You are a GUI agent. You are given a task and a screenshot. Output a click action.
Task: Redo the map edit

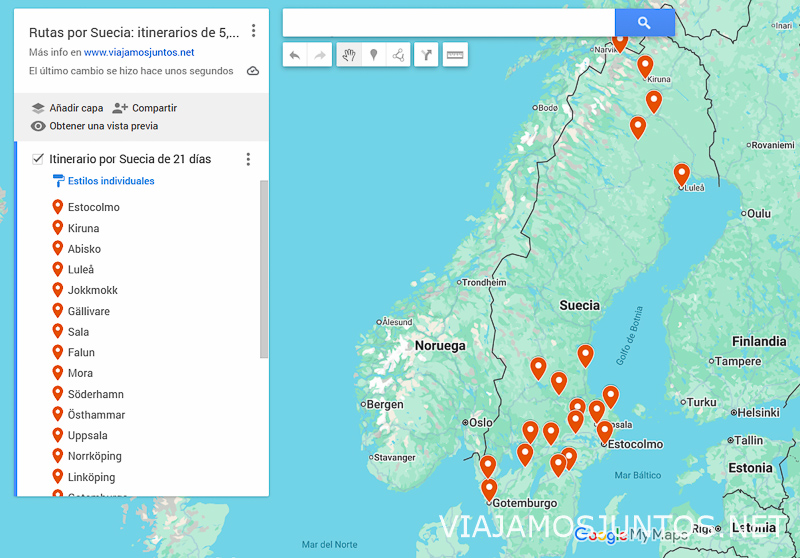pos(320,55)
